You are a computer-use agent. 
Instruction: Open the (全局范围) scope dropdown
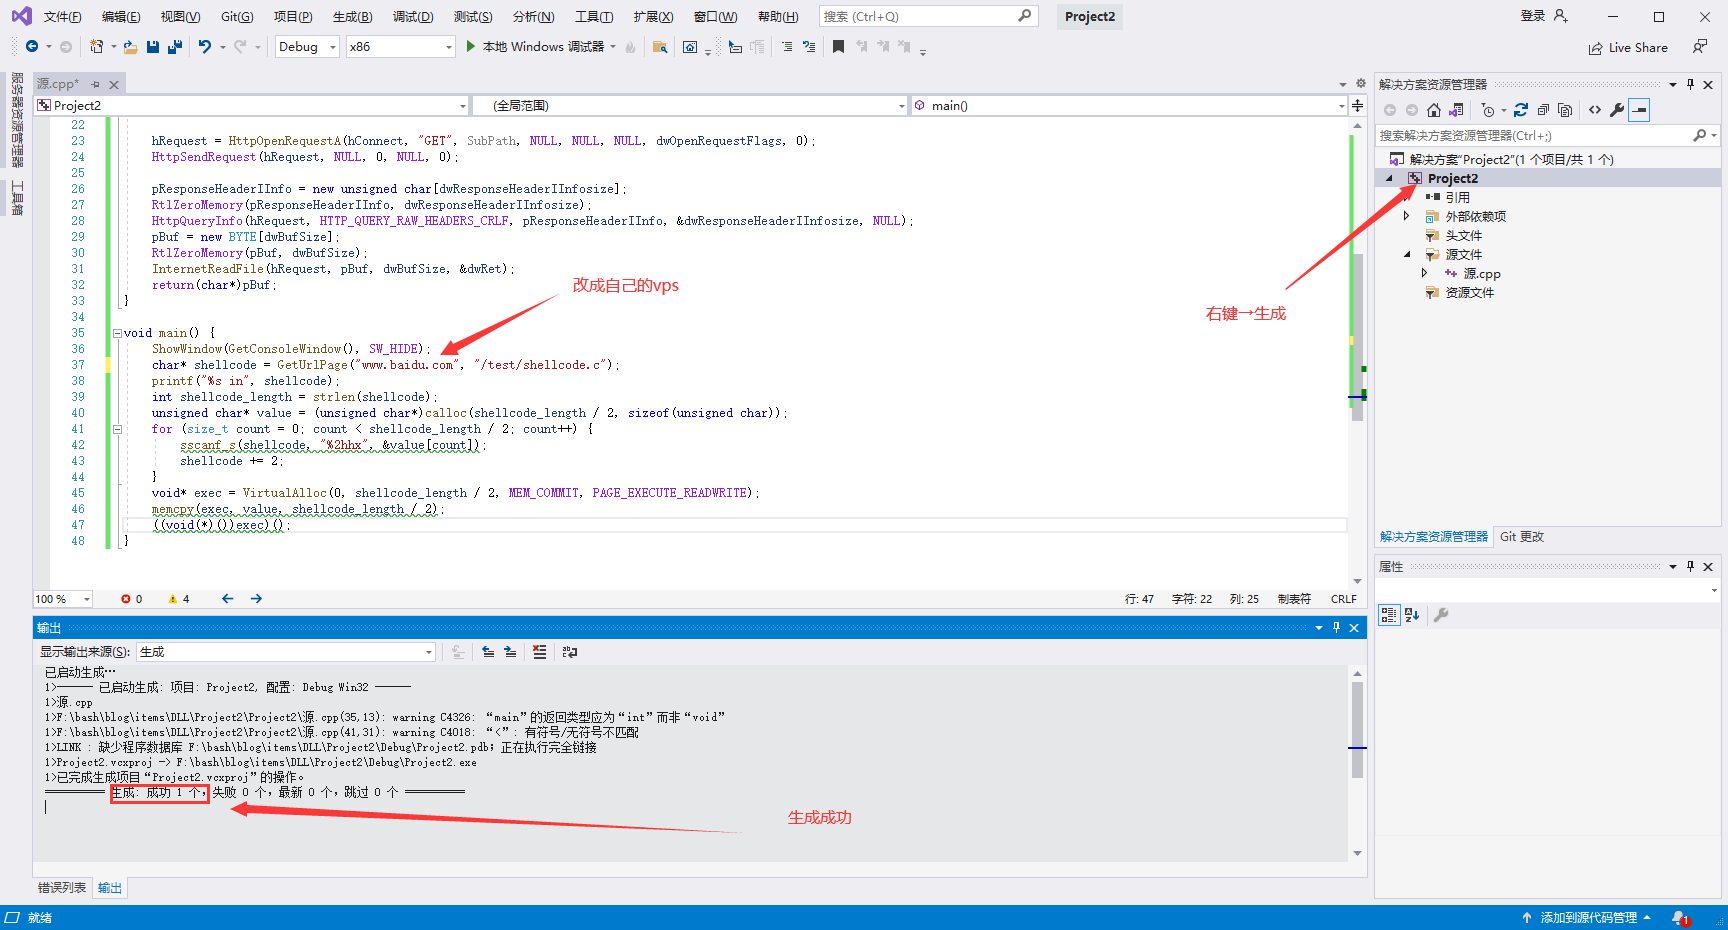click(690, 105)
